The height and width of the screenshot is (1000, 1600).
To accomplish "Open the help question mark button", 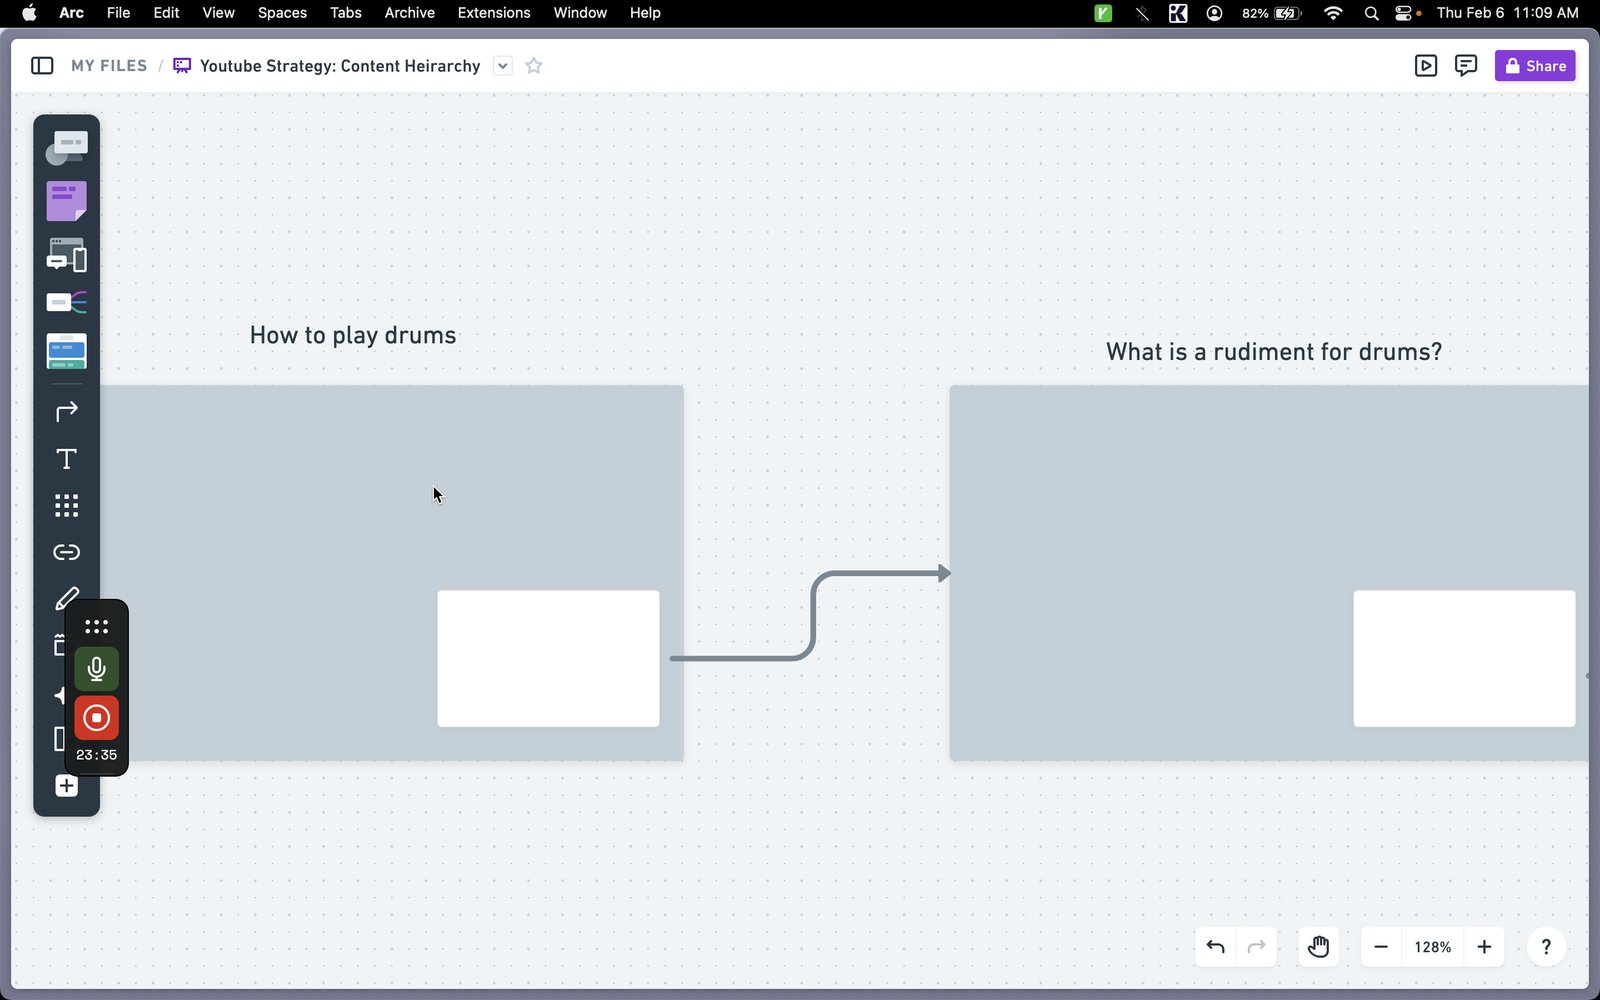I will click(x=1546, y=947).
